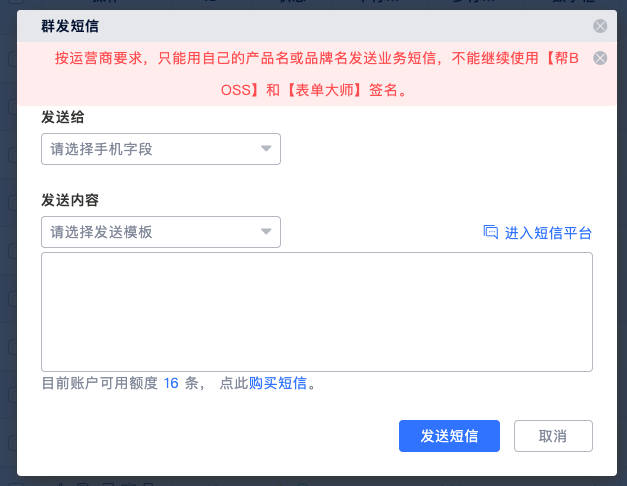The image size is (627, 486).
Task: Dismiss the red carrier warning banner
Action: pos(599,58)
